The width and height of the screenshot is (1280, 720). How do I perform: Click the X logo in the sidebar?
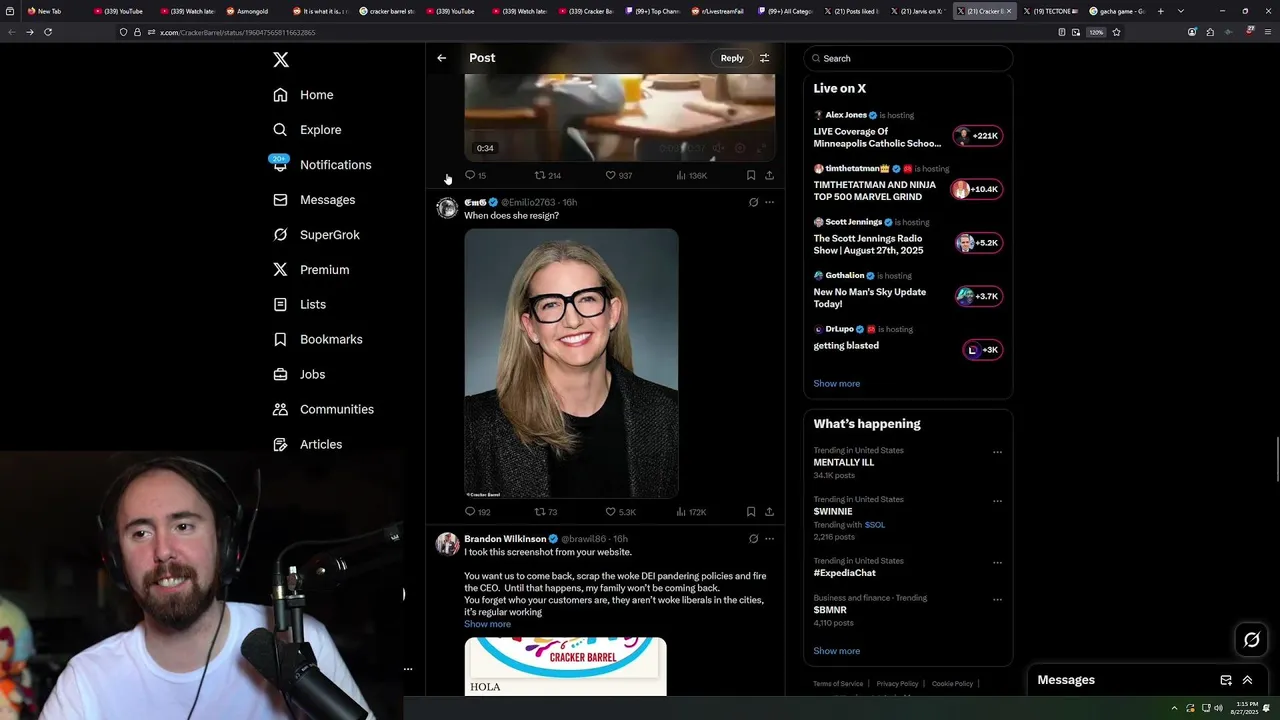click(281, 60)
